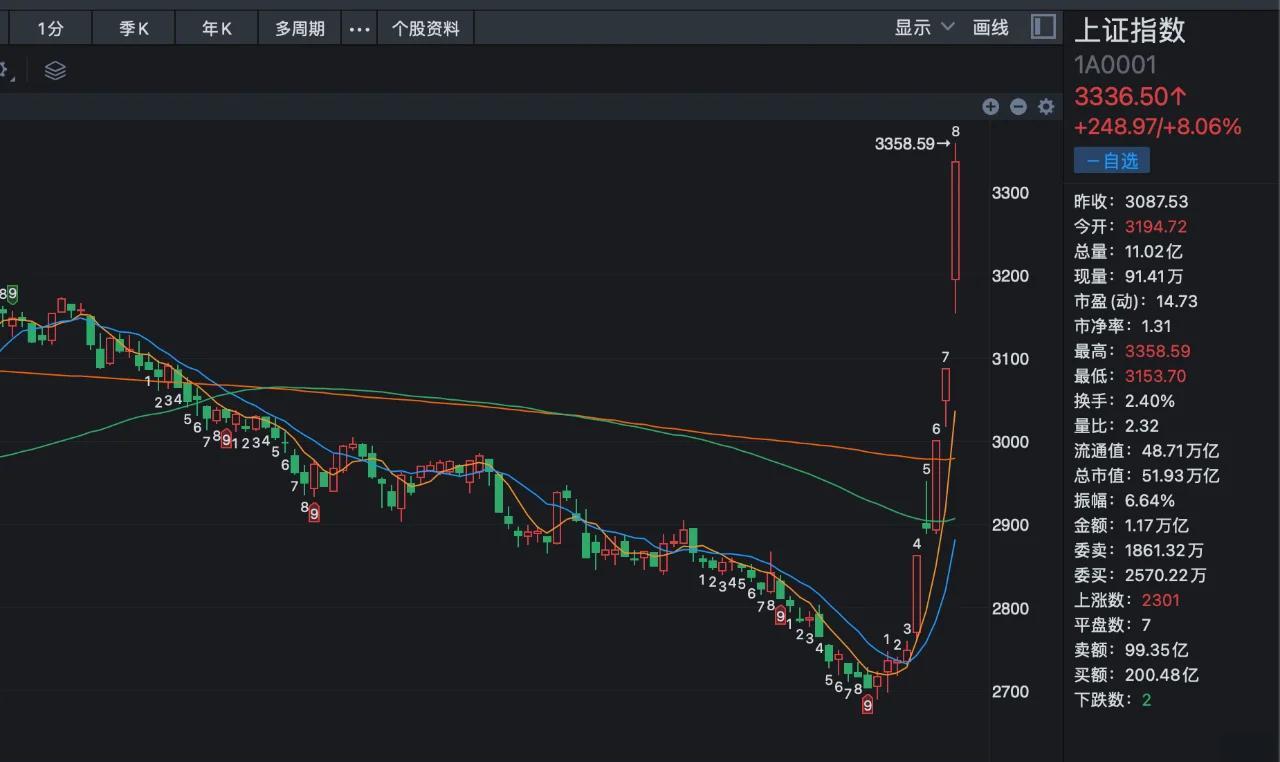Click the zoom out minus icon
1280x762 pixels.
point(1018,107)
